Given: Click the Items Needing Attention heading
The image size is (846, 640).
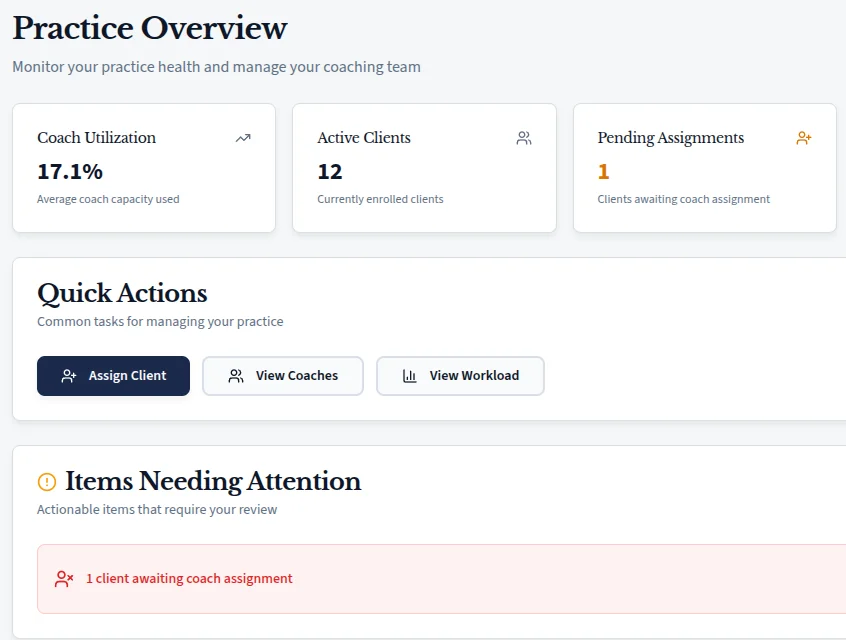Looking at the screenshot, I should tap(213, 481).
